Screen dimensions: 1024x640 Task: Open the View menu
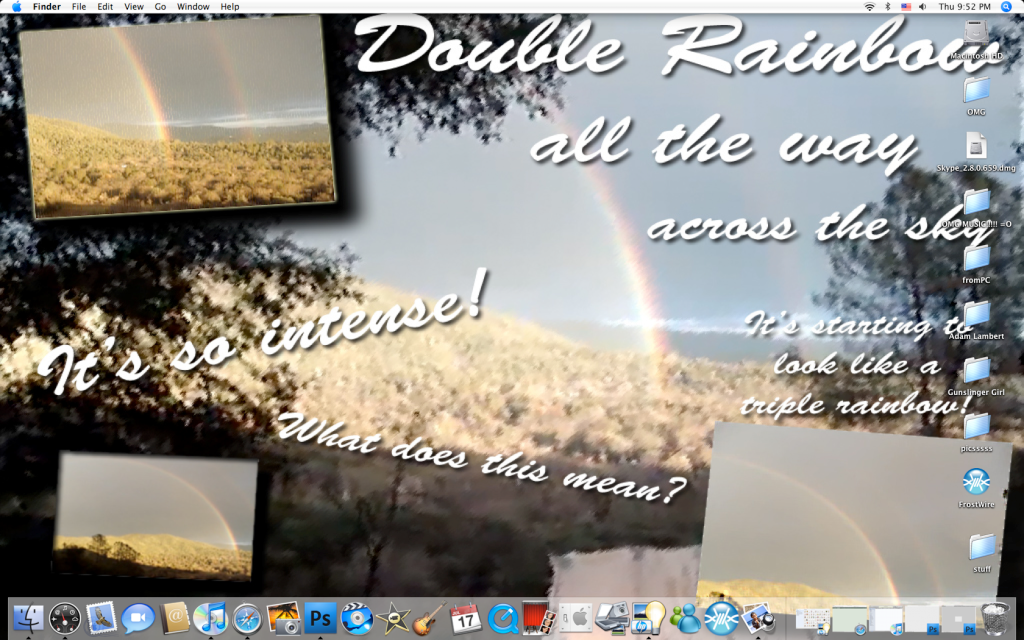pyautogui.click(x=134, y=7)
